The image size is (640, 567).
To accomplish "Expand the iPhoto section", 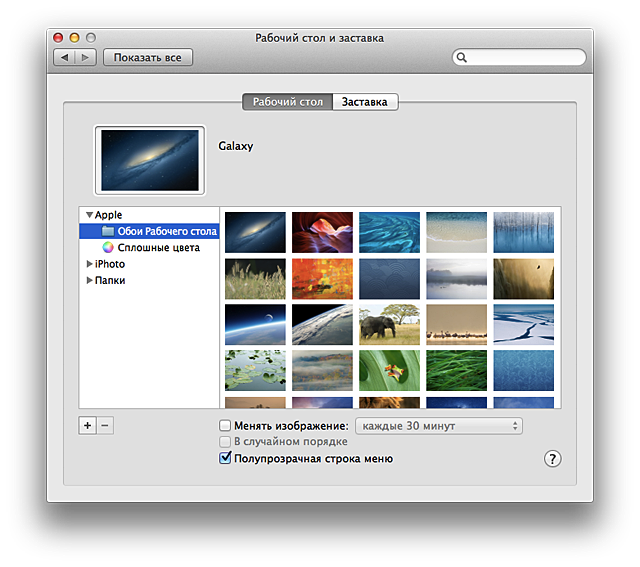I will (x=89, y=264).
